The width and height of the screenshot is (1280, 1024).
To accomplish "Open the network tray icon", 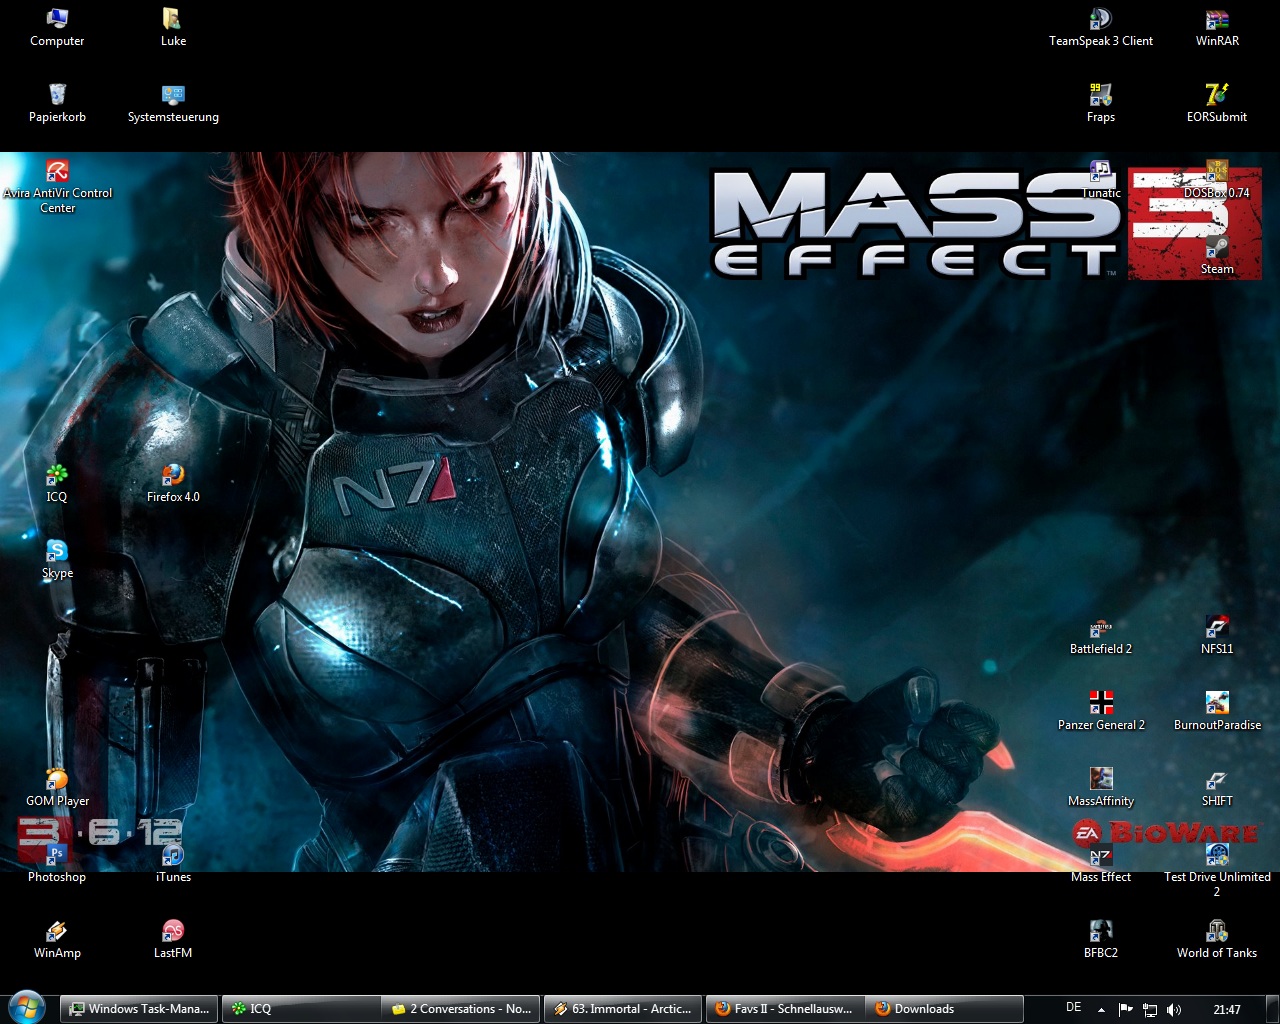I will (1150, 1009).
